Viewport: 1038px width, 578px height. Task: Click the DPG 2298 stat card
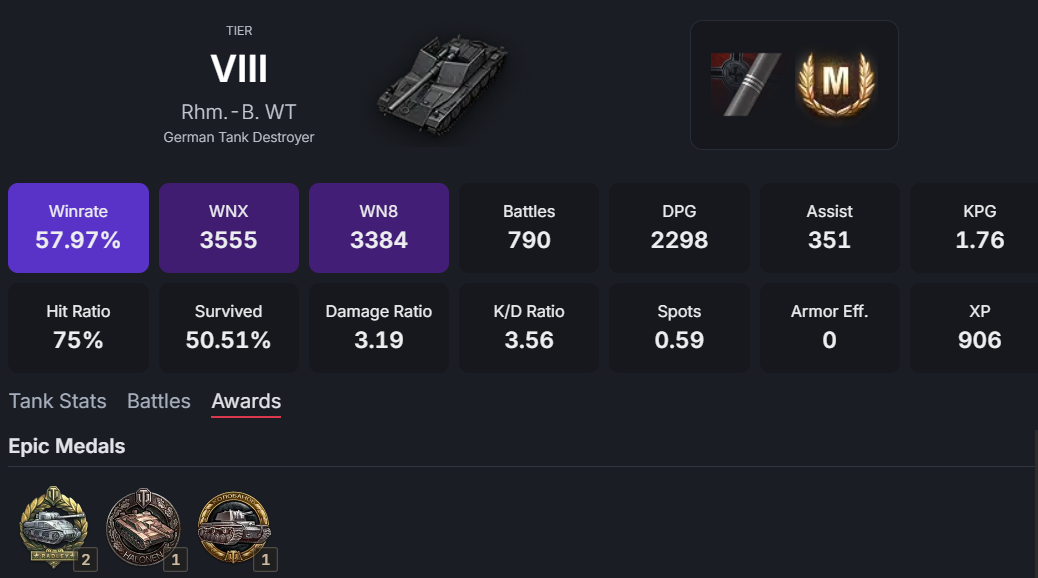click(x=679, y=228)
